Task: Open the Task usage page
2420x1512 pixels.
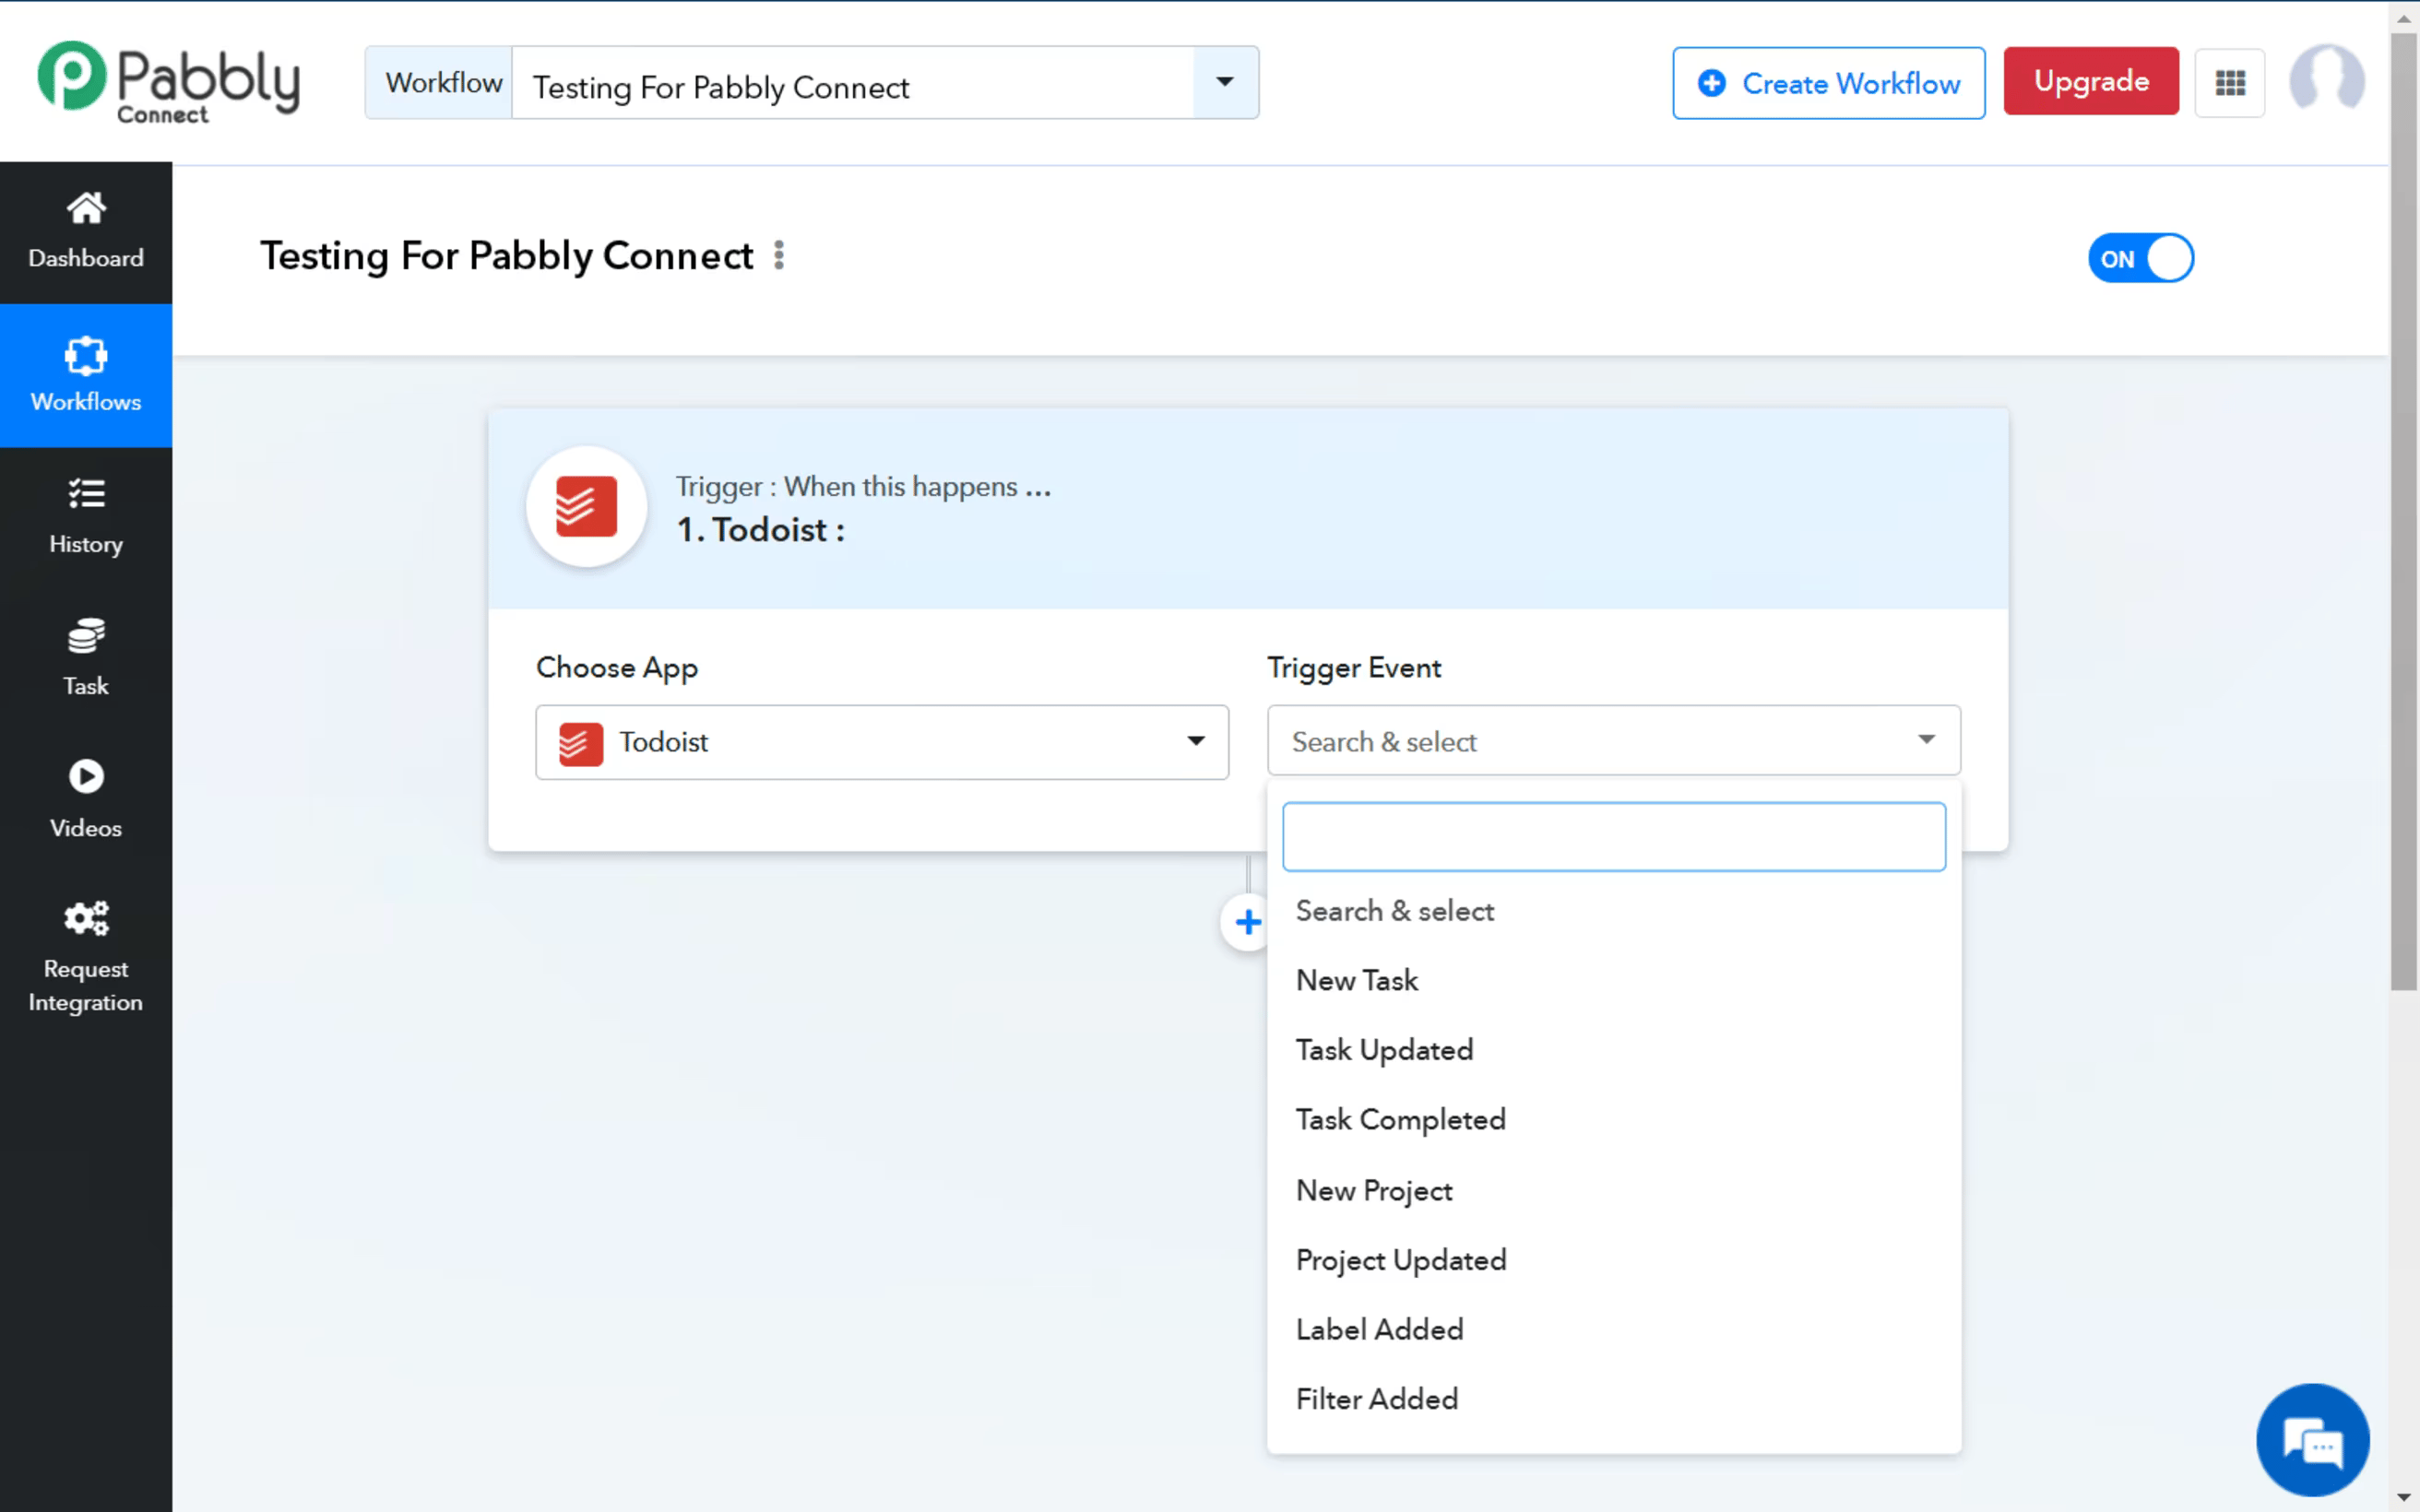Action: coord(86,659)
